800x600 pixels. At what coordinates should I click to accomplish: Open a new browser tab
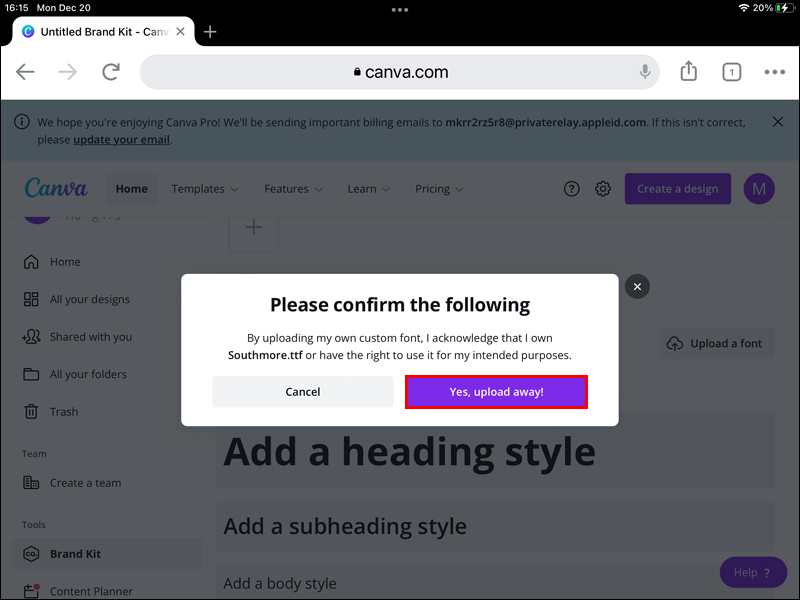click(210, 31)
